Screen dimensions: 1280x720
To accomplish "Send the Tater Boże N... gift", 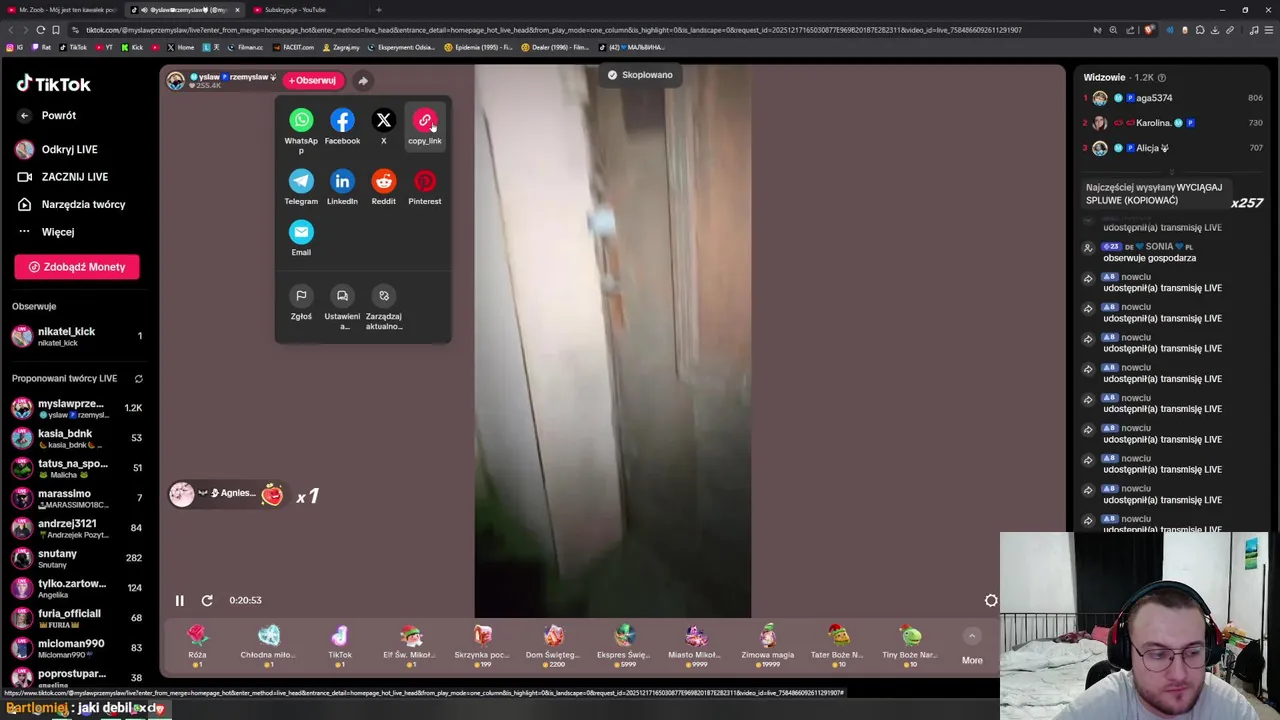I will [x=838, y=645].
